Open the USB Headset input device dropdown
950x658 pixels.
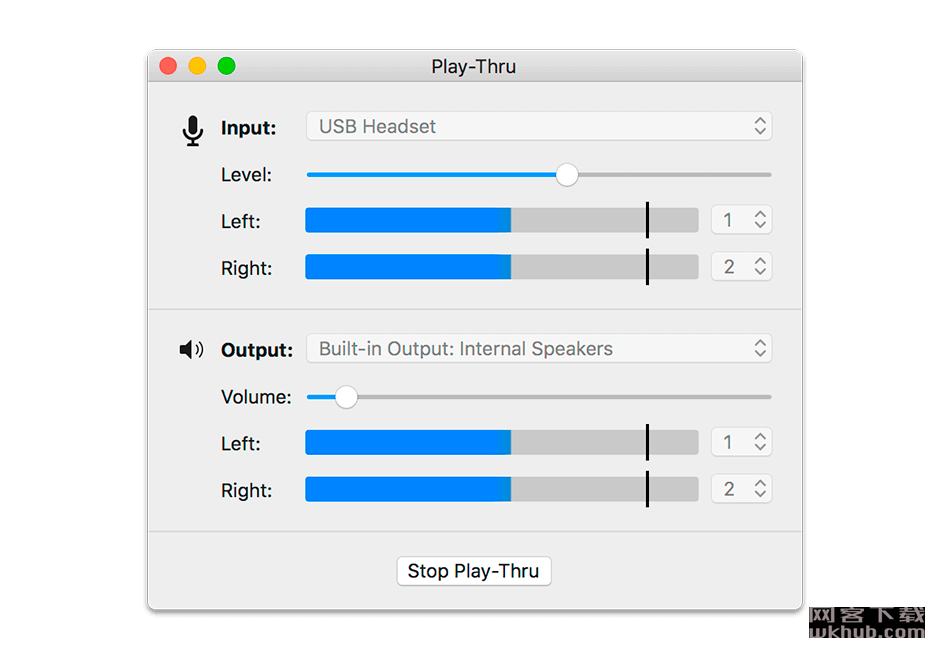pyautogui.click(x=539, y=126)
